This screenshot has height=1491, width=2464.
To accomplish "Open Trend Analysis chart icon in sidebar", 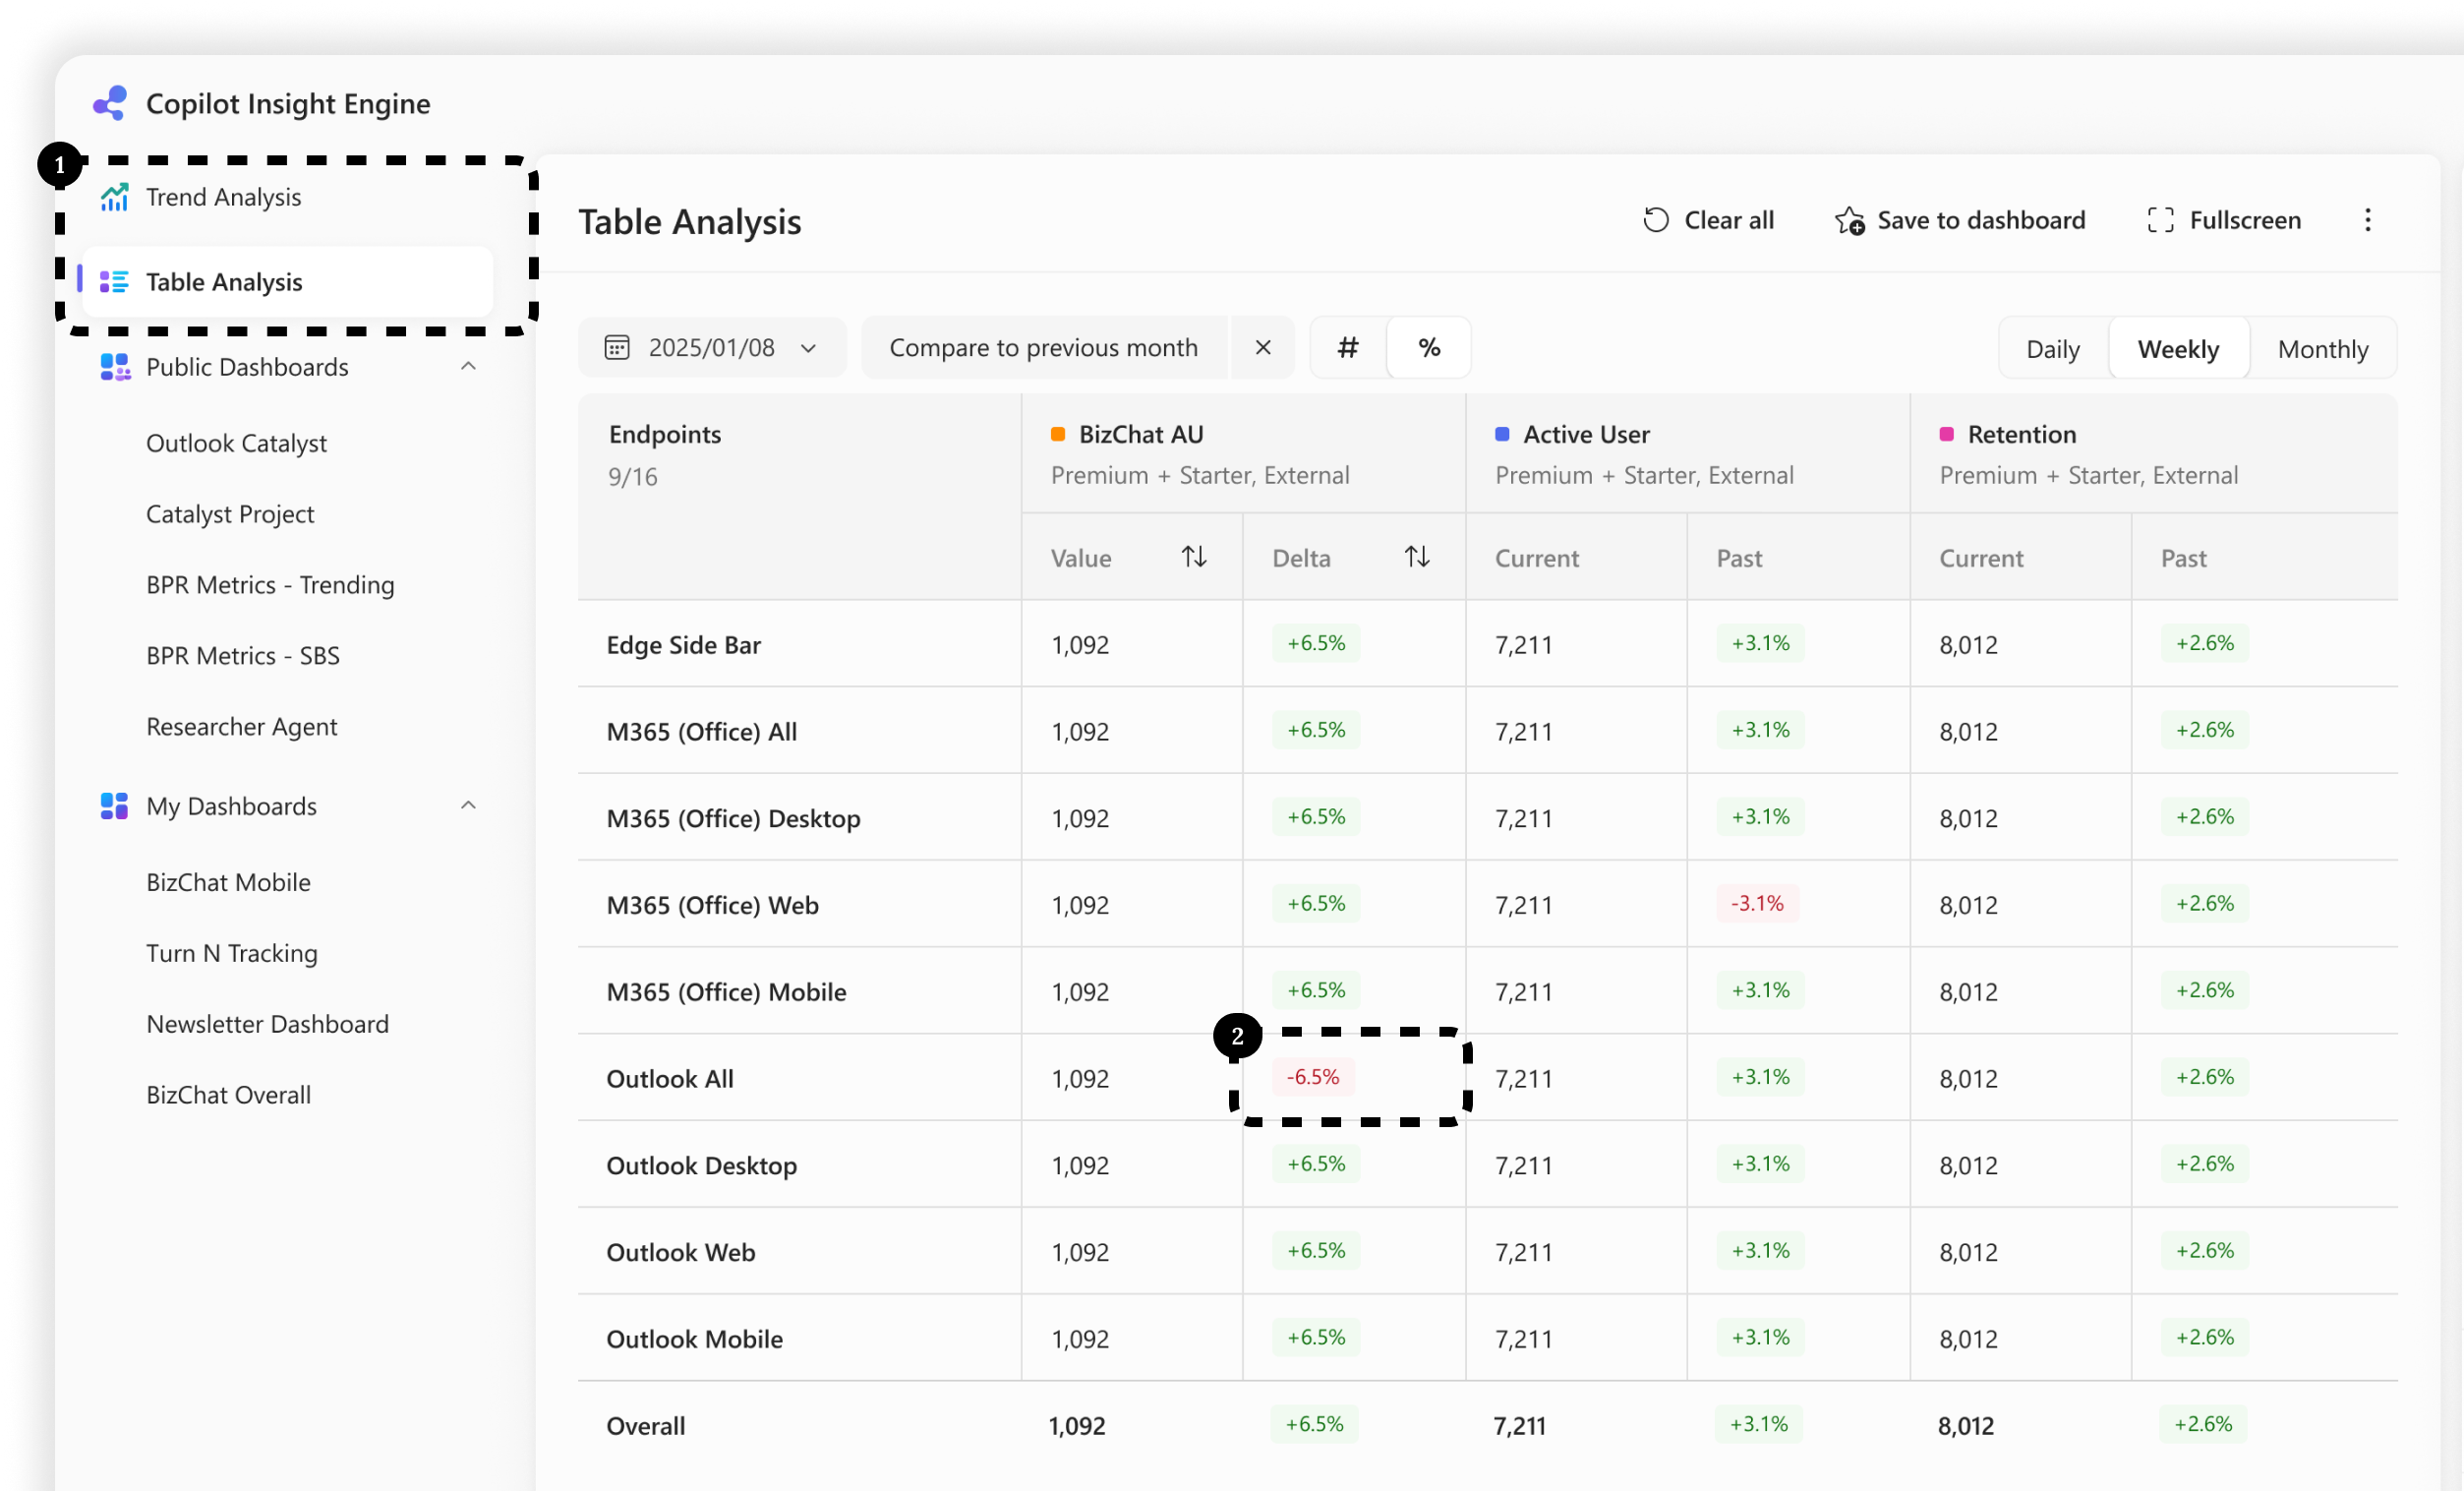I will point(114,197).
